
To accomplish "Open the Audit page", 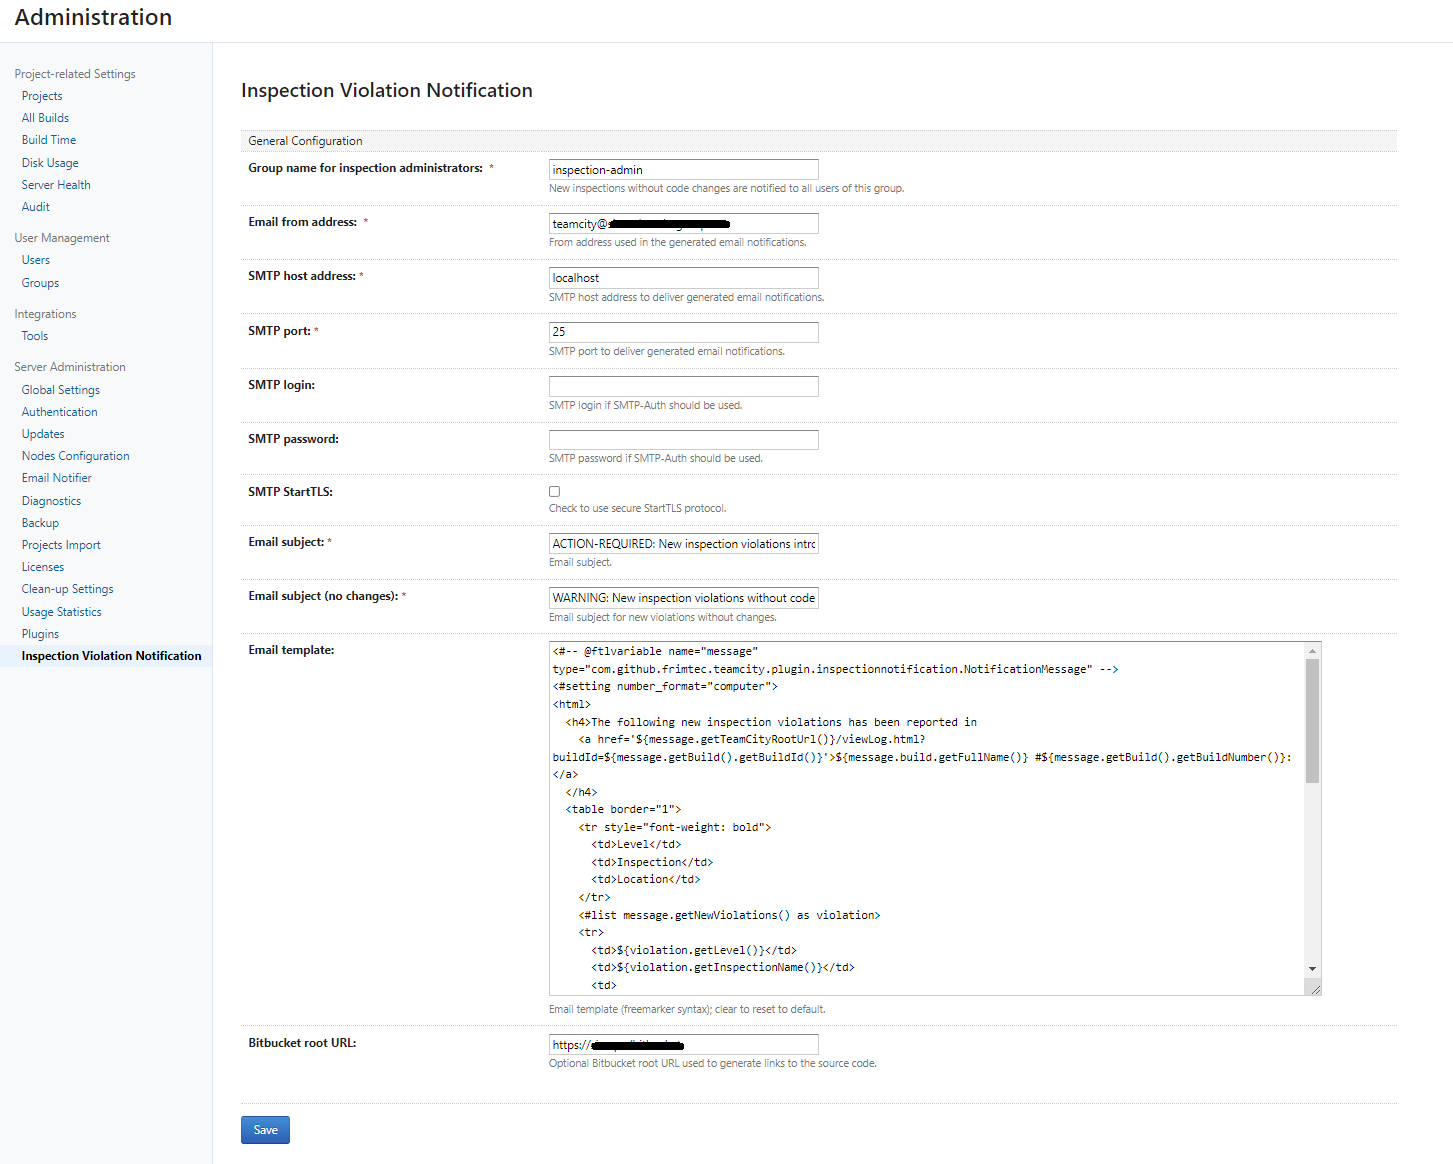I will point(36,207).
